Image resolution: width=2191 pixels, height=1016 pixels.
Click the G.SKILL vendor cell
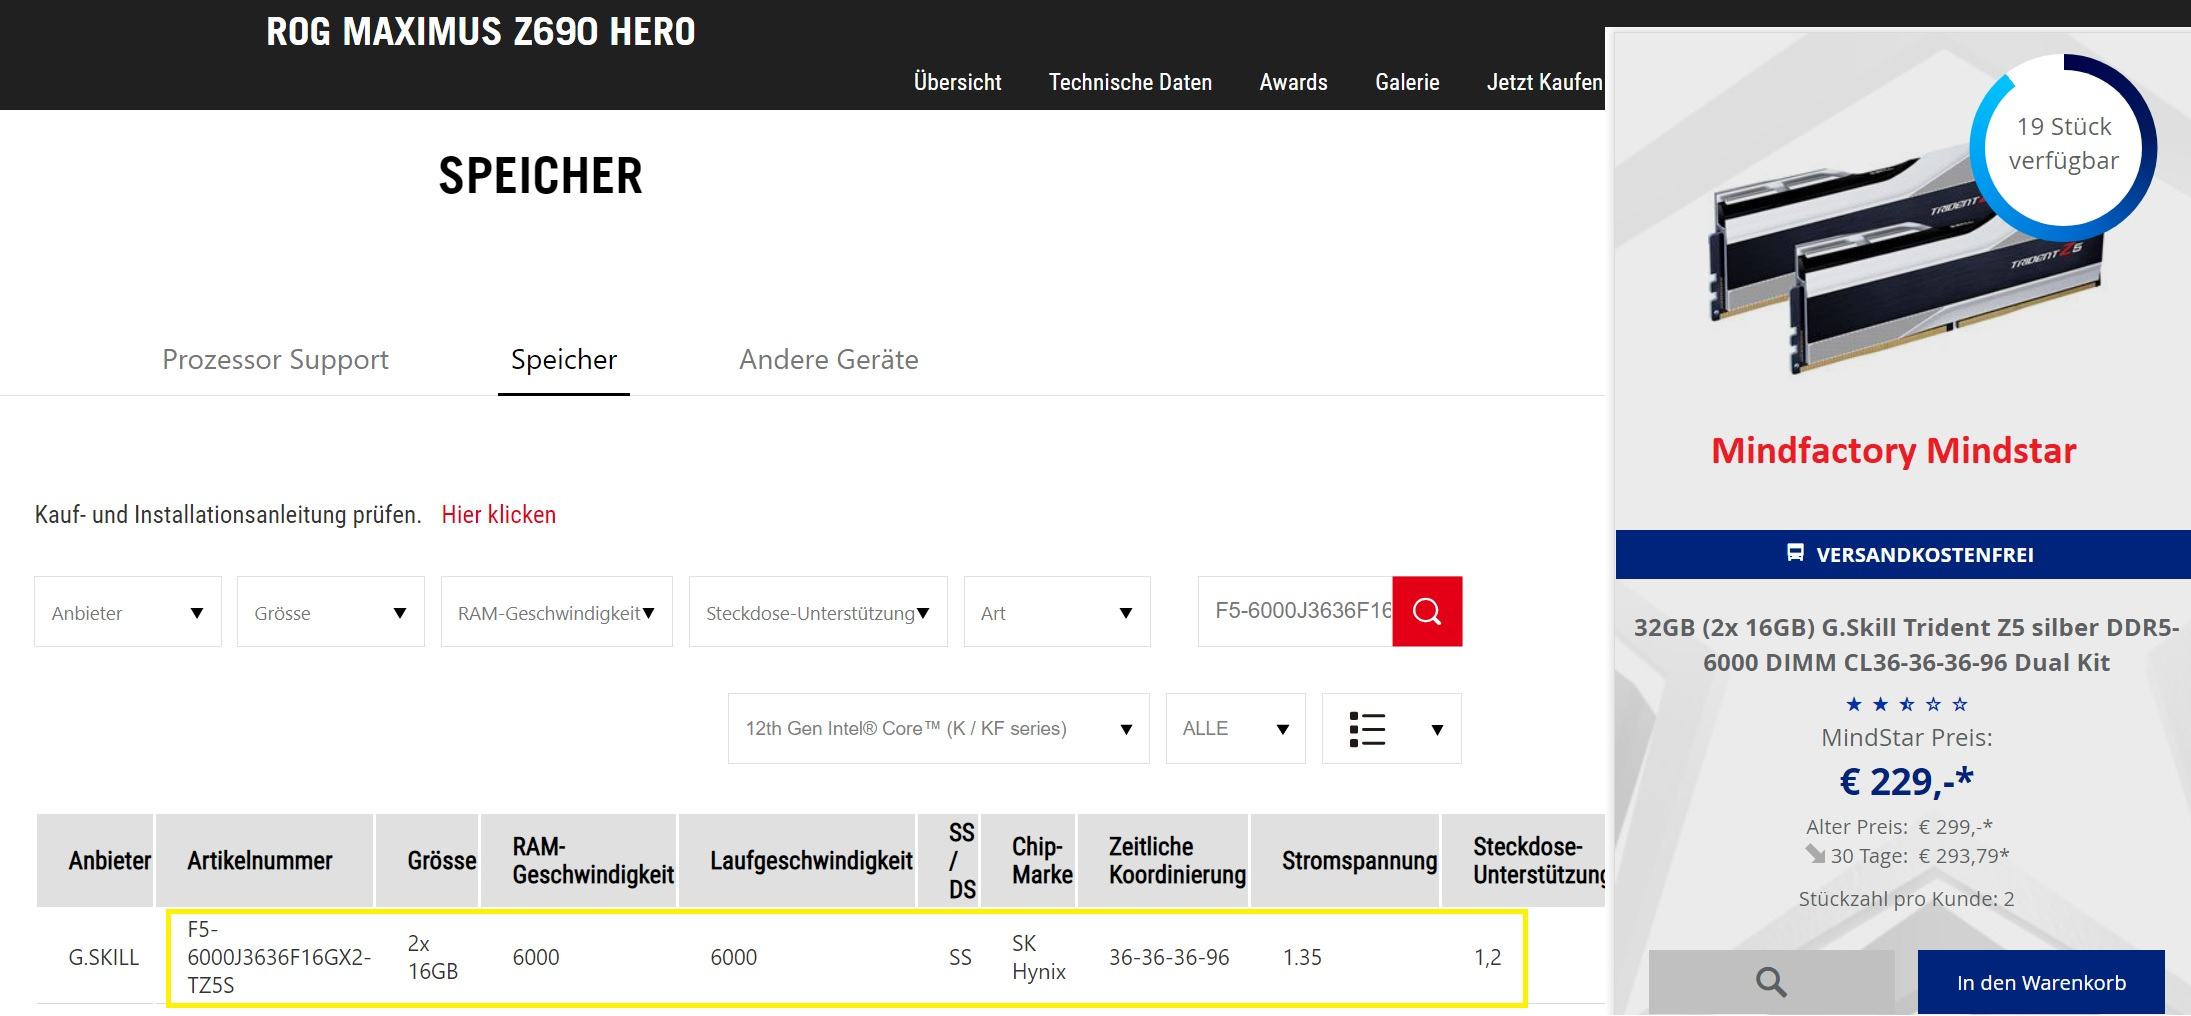click(104, 957)
